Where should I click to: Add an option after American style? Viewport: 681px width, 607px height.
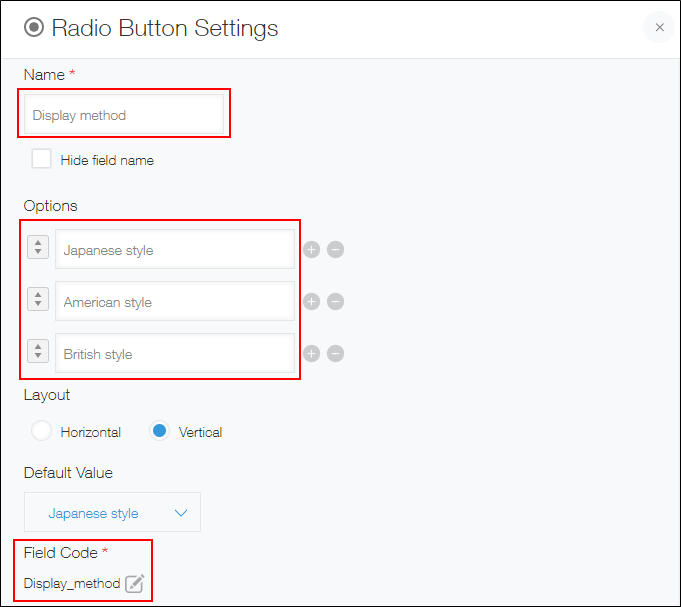tap(311, 301)
